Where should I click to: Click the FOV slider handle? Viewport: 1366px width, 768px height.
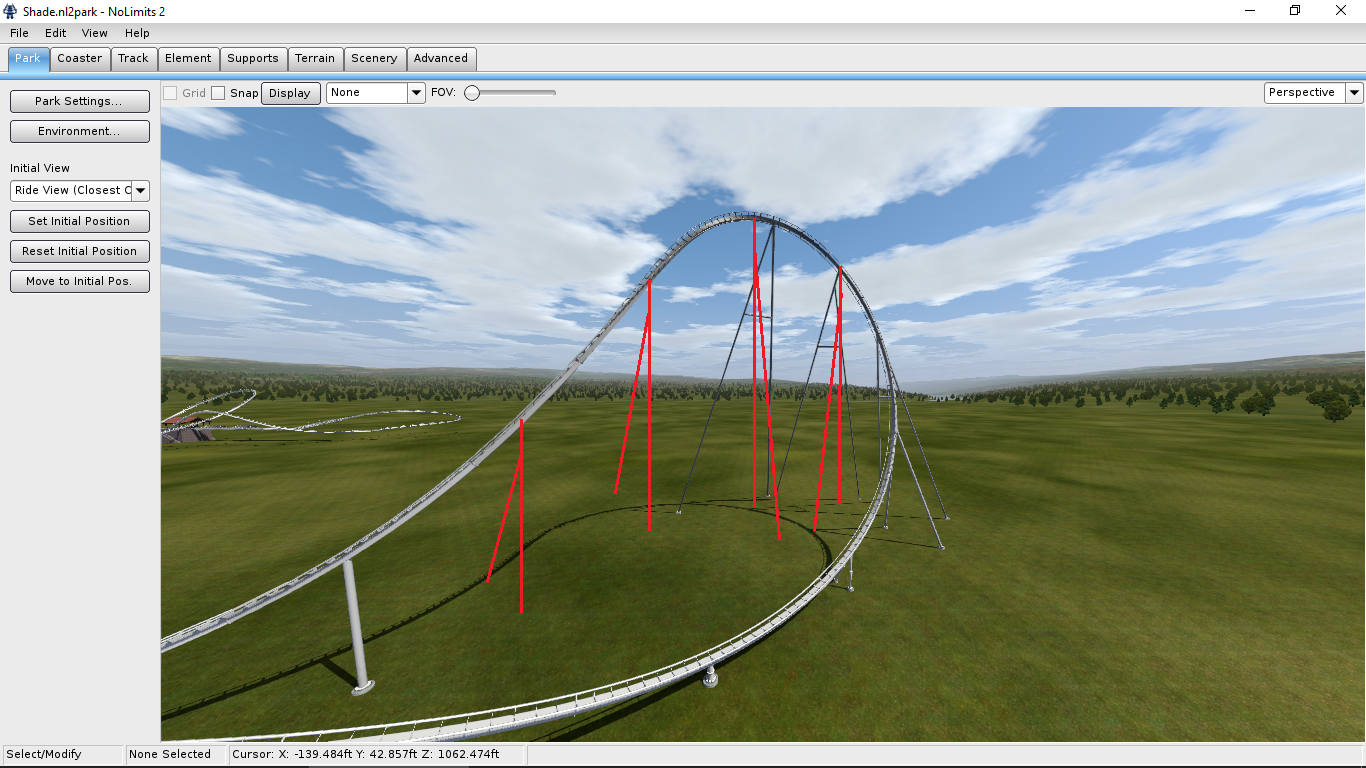click(x=472, y=93)
